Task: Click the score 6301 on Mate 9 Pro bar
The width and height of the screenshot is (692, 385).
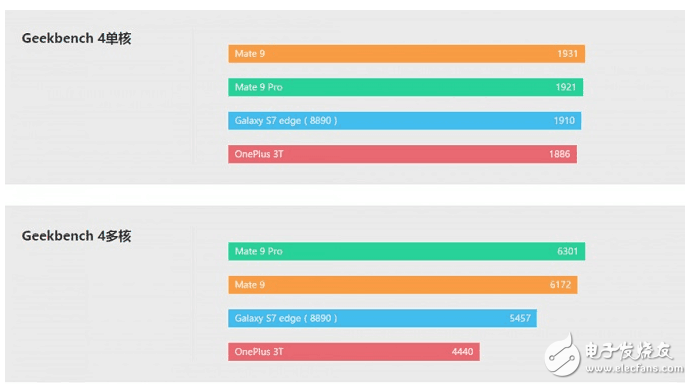Action: coord(568,251)
